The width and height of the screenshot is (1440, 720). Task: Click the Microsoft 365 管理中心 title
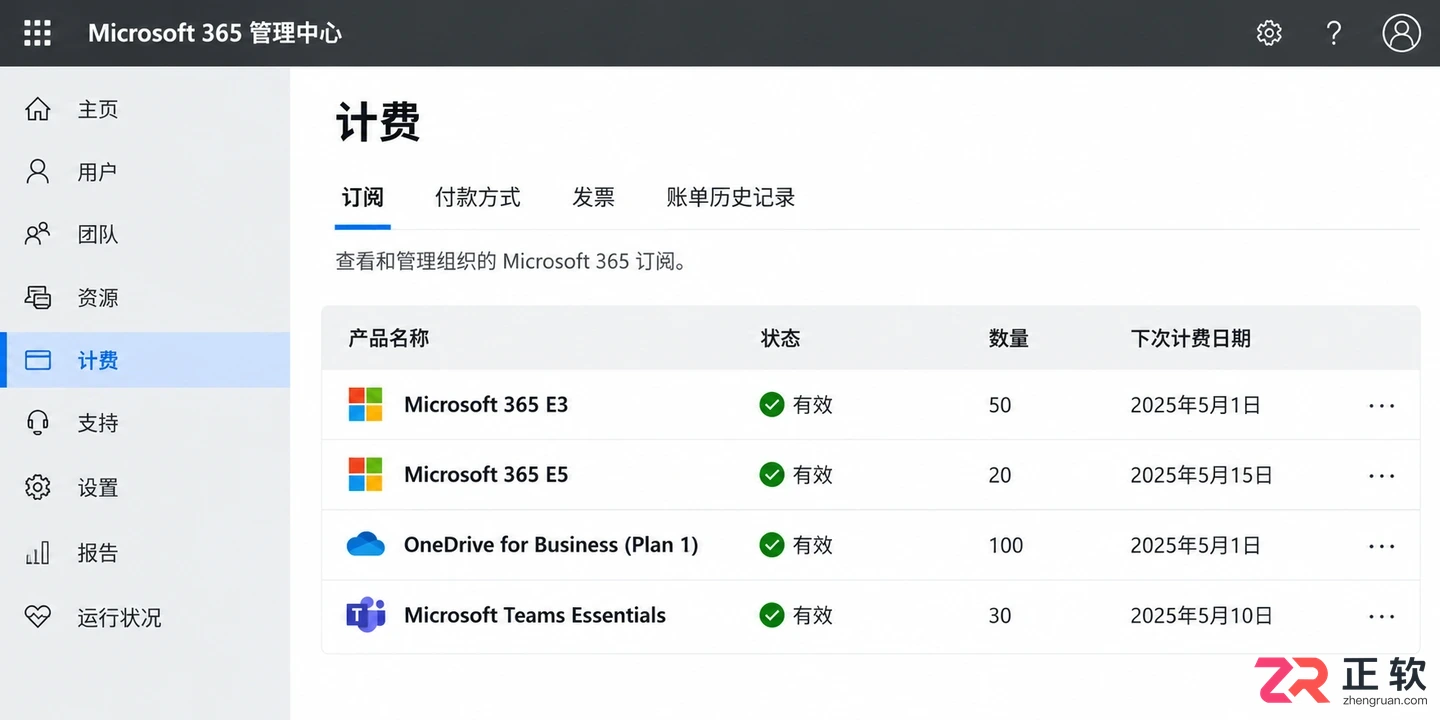(x=215, y=33)
